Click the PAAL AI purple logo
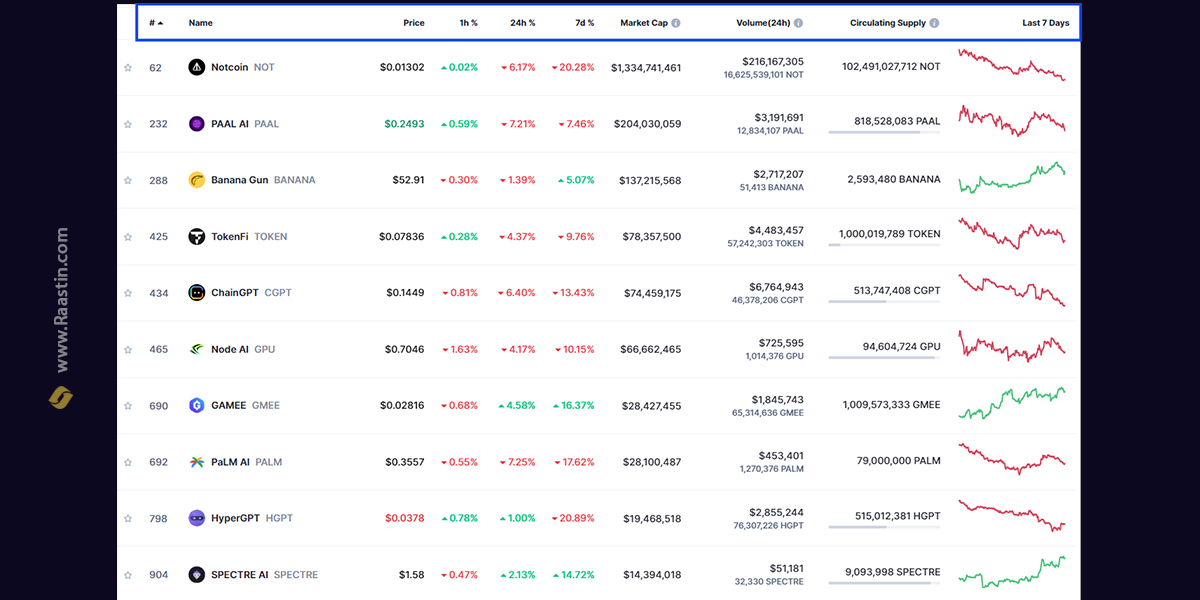This screenshot has width=1200, height=600. click(x=197, y=124)
